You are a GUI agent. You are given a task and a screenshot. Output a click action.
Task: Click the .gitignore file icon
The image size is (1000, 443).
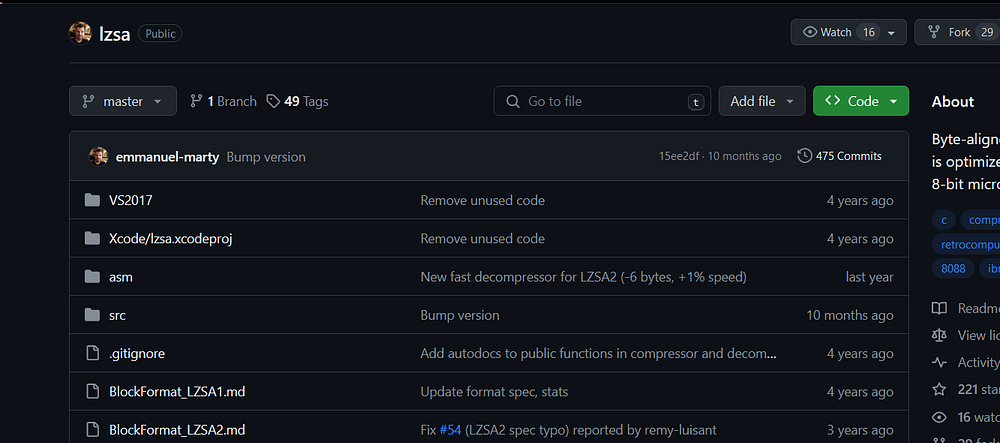[92, 353]
